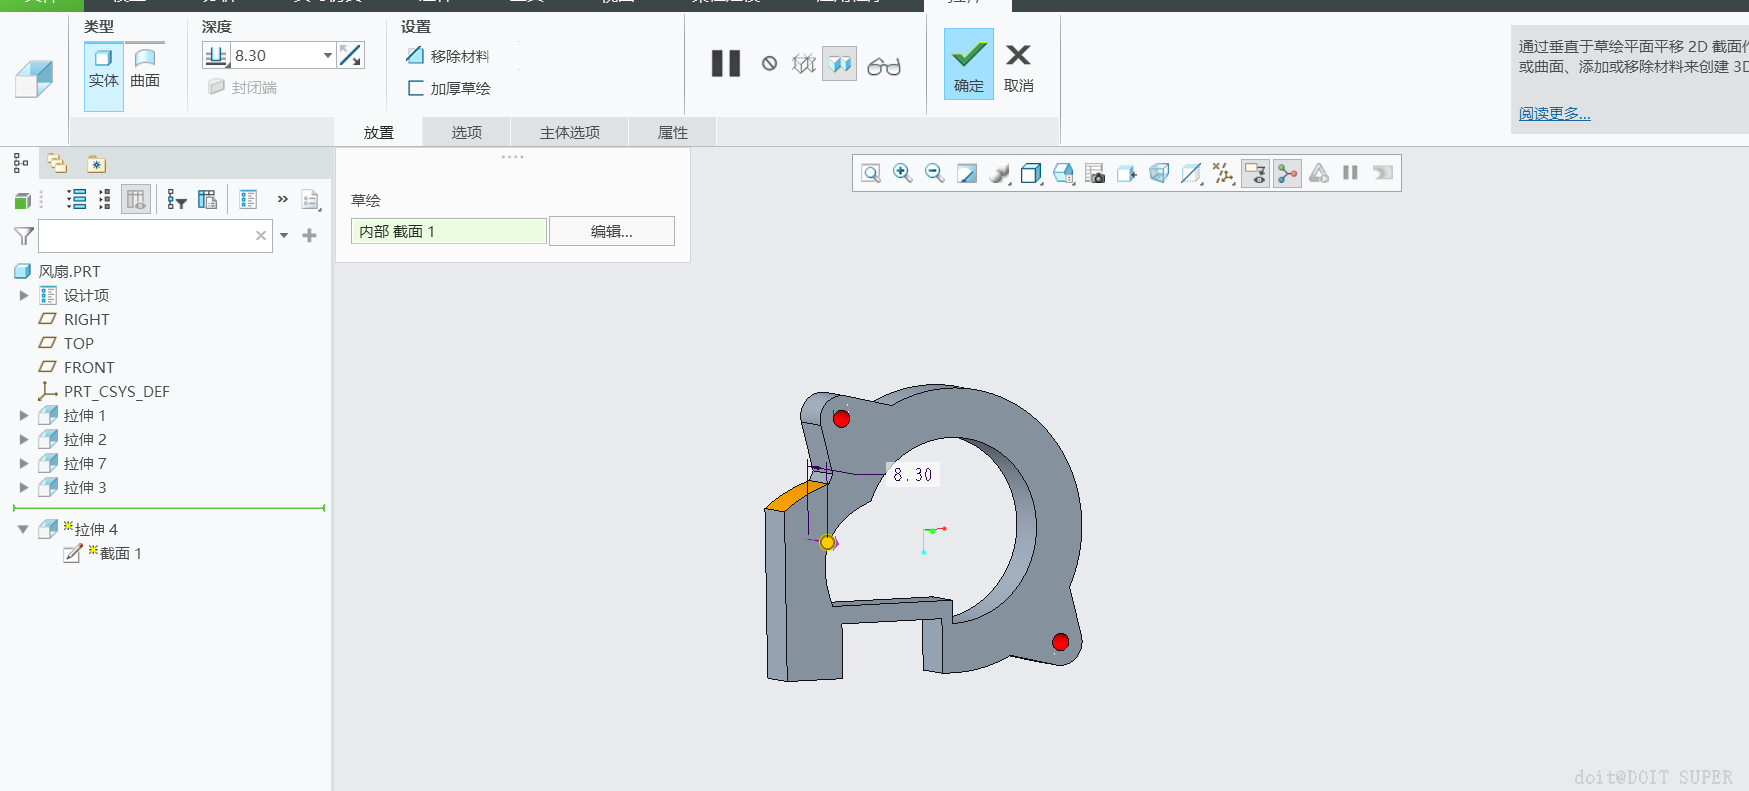The height and width of the screenshot is (791, 1749).
Task: Click the no-preview icon
Action: (769, 64)
